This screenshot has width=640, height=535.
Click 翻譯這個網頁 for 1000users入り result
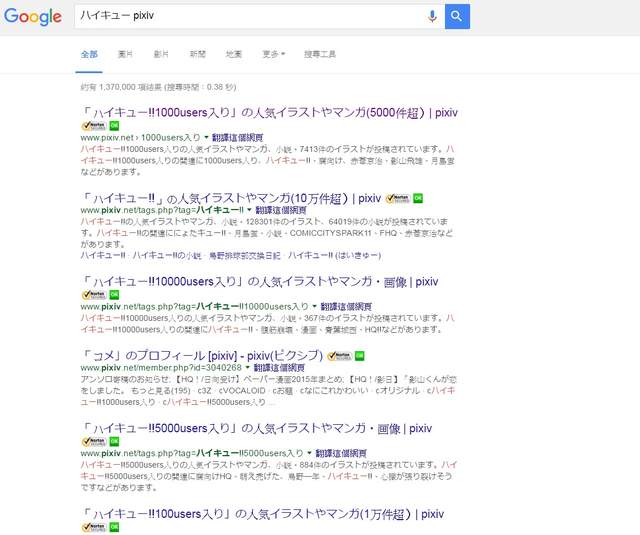237,138
